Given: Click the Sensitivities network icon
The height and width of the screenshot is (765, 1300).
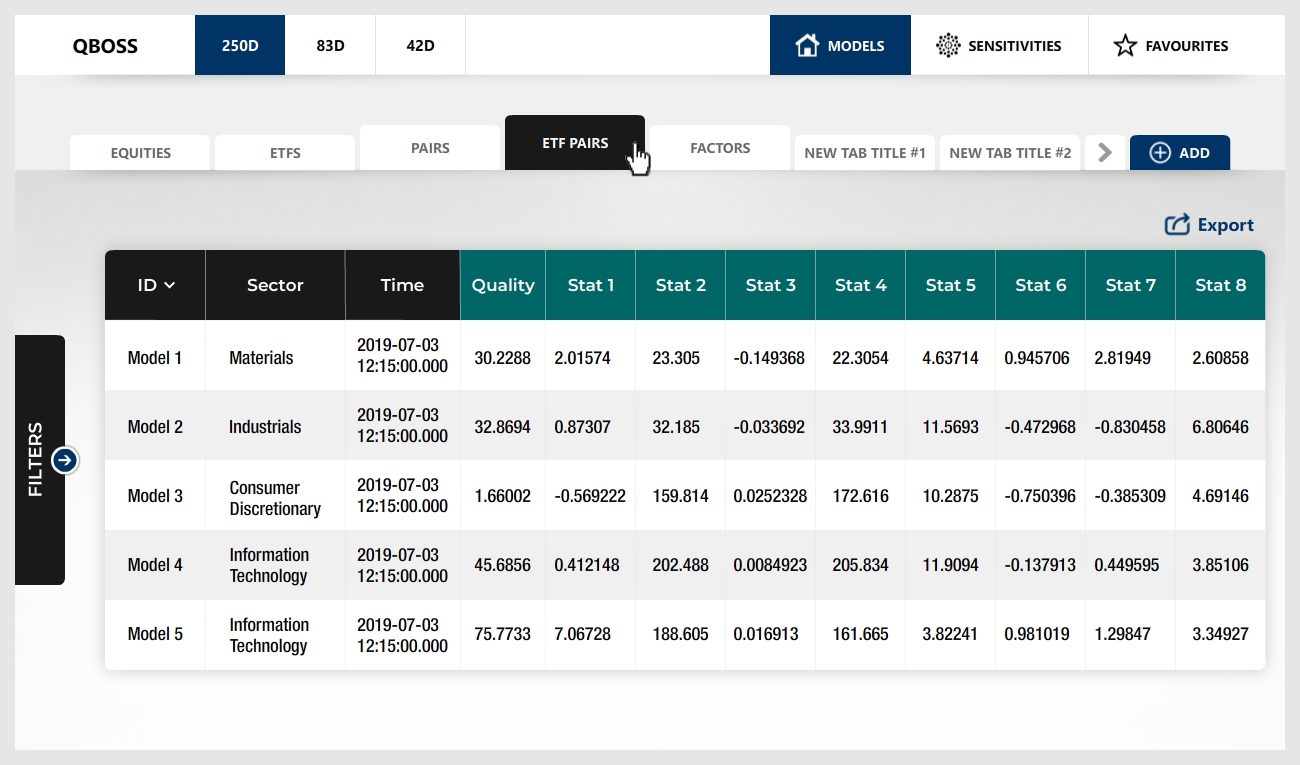Looking at the screenshot, I should point(947,45).
